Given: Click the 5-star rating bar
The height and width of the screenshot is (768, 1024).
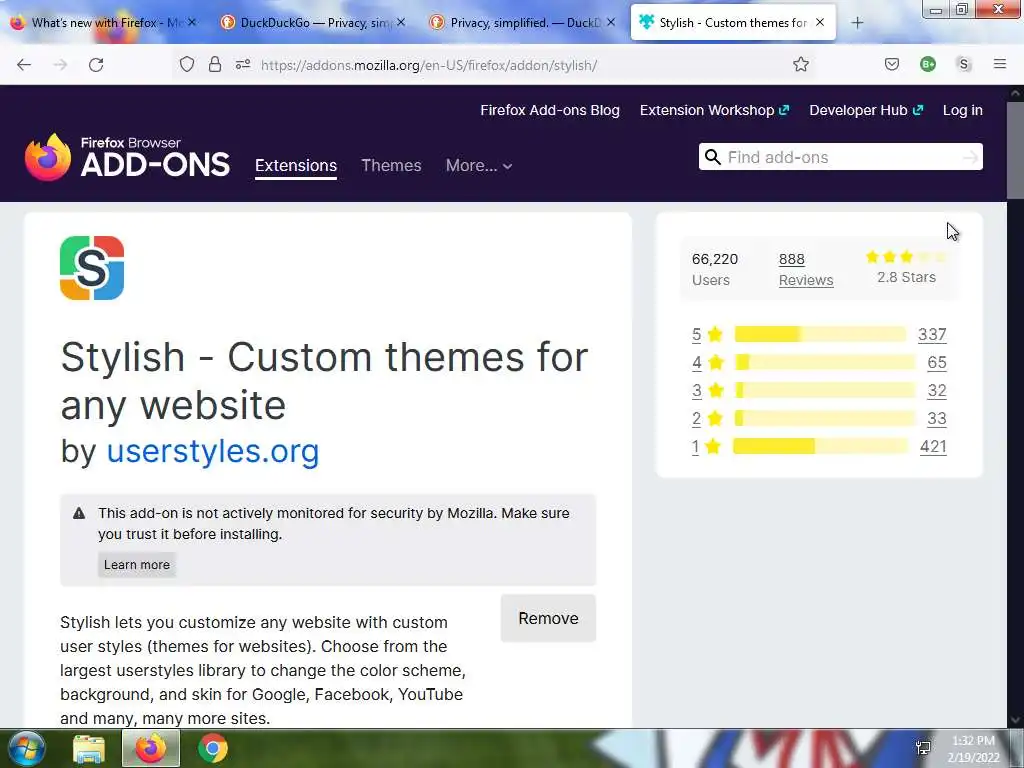Looking at the screenshot, I should pos(820,334).
